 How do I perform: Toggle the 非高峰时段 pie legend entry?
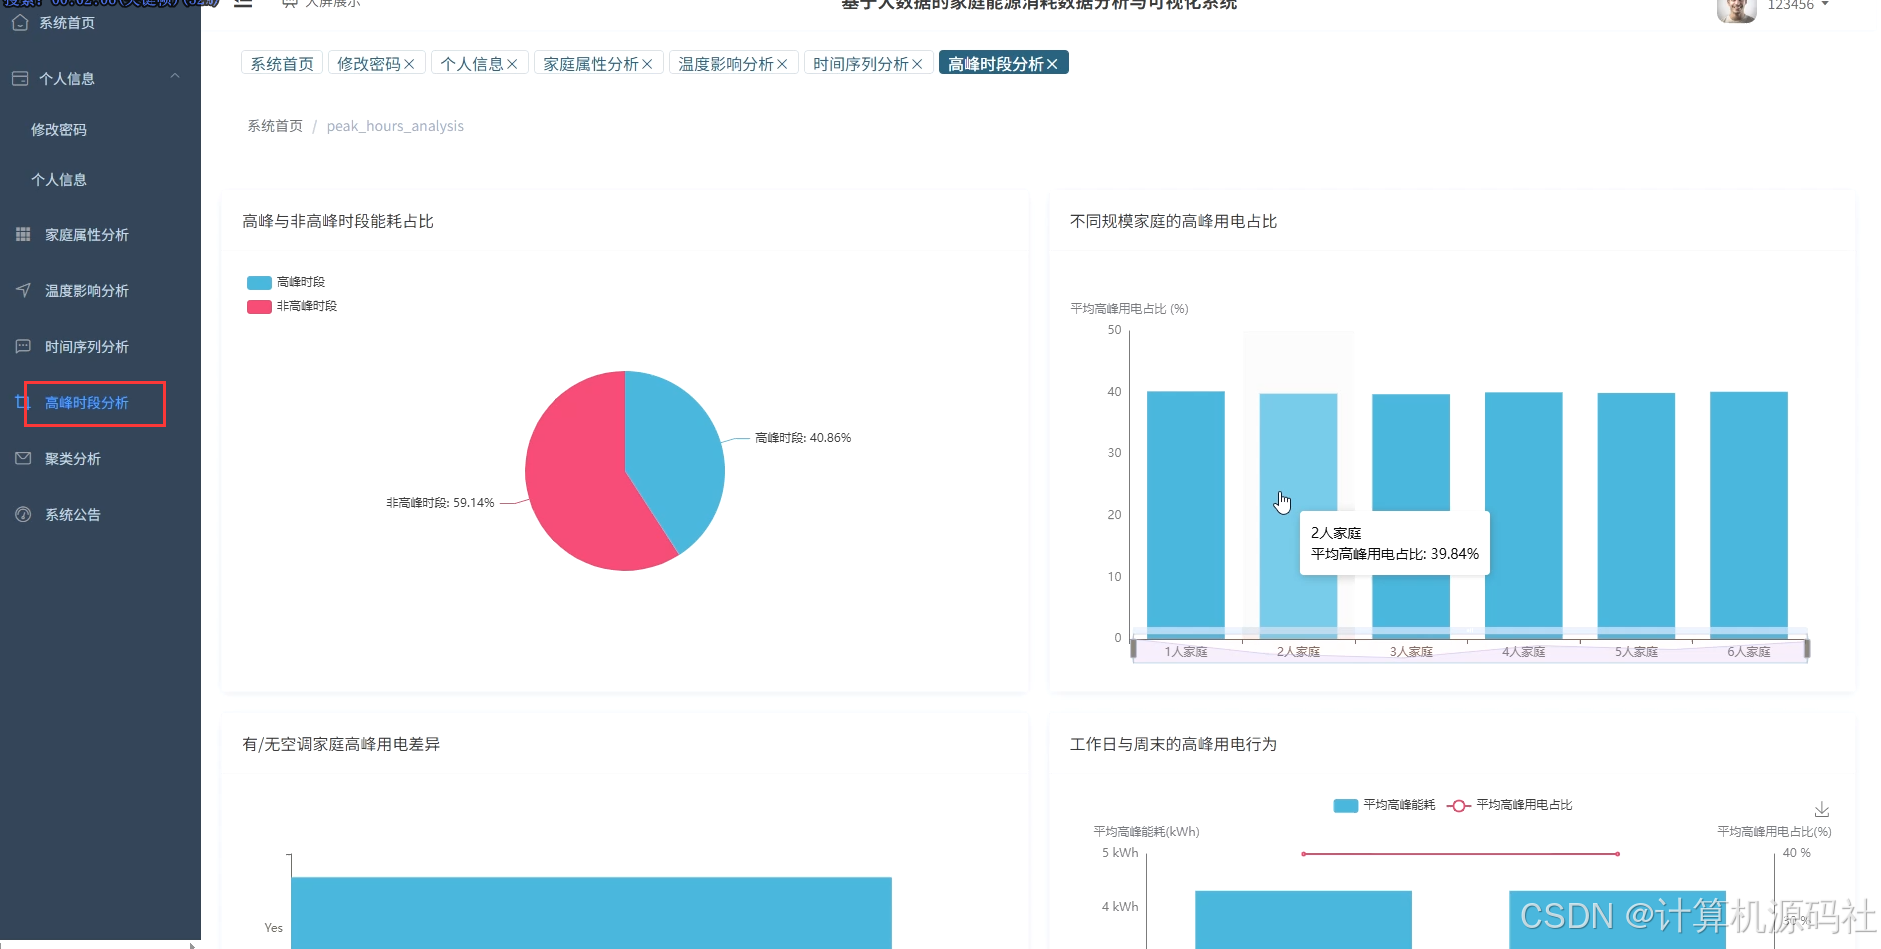[x=292, y=306]
